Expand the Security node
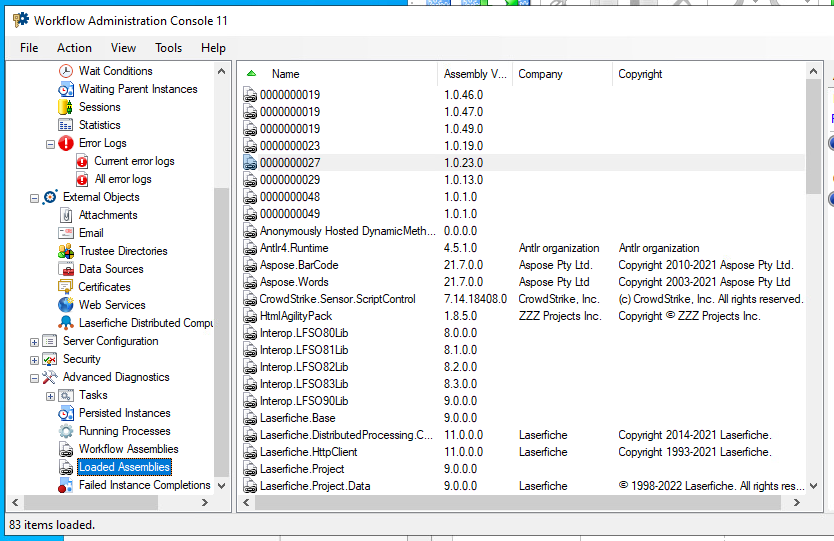834x541 pixels. 35,360
